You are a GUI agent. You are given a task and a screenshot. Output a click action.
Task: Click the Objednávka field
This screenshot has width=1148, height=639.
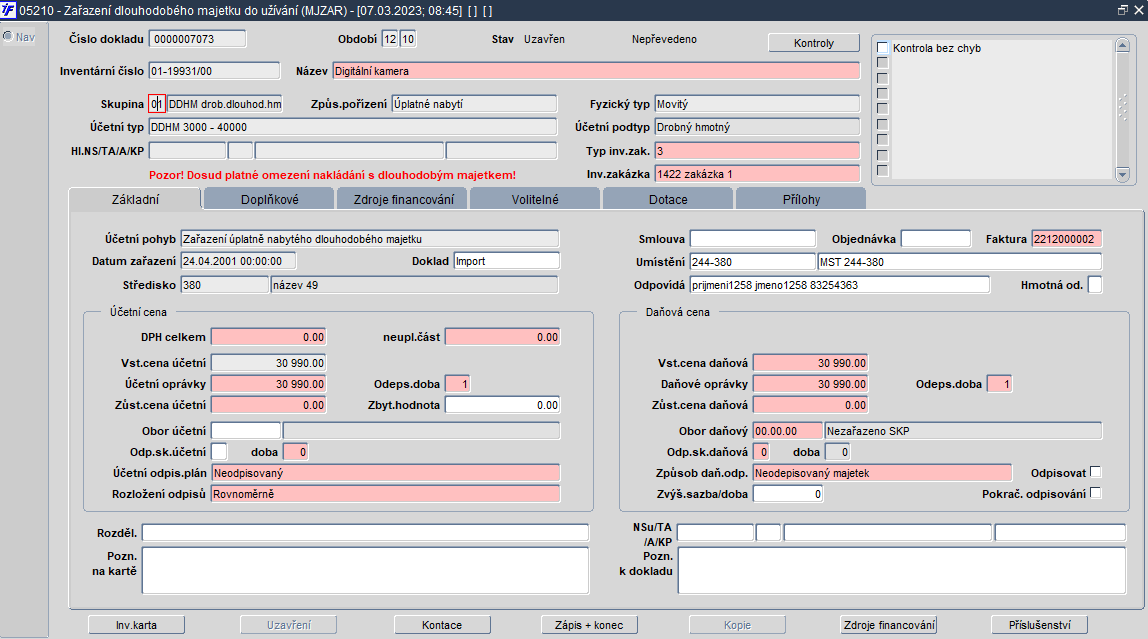pyautogui.click(x=936, y=239)
